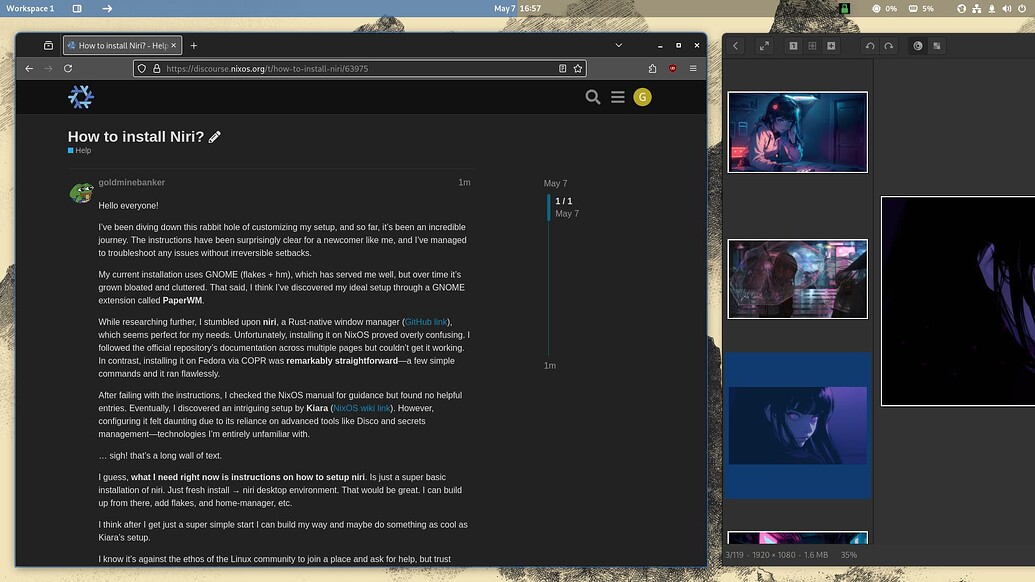
Task: Open the 'NixOS wiki link' from Kiara's setup
Action: point(361,407)
